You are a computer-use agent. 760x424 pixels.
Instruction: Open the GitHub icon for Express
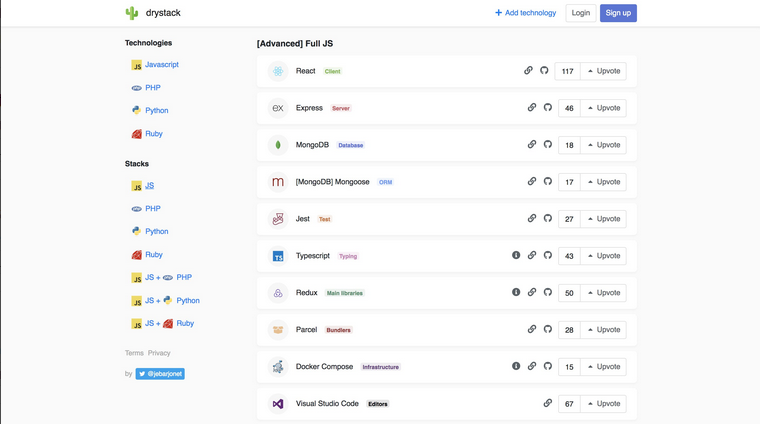[x=548, y=107]
